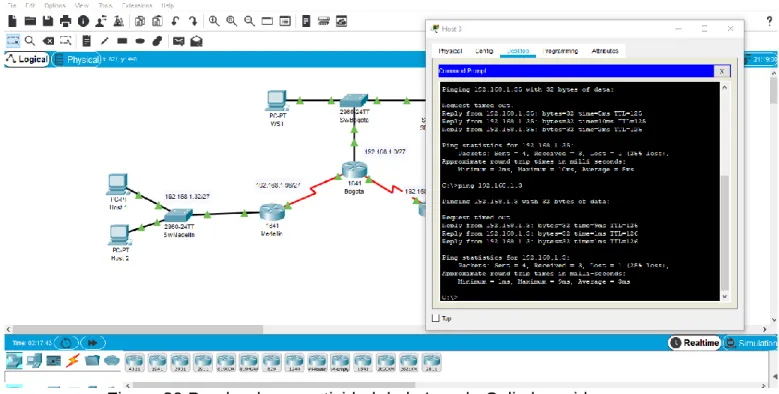Click the command prompt scrollbar down arrow
The width and height of the screenshot is (779, 394).
724,297
